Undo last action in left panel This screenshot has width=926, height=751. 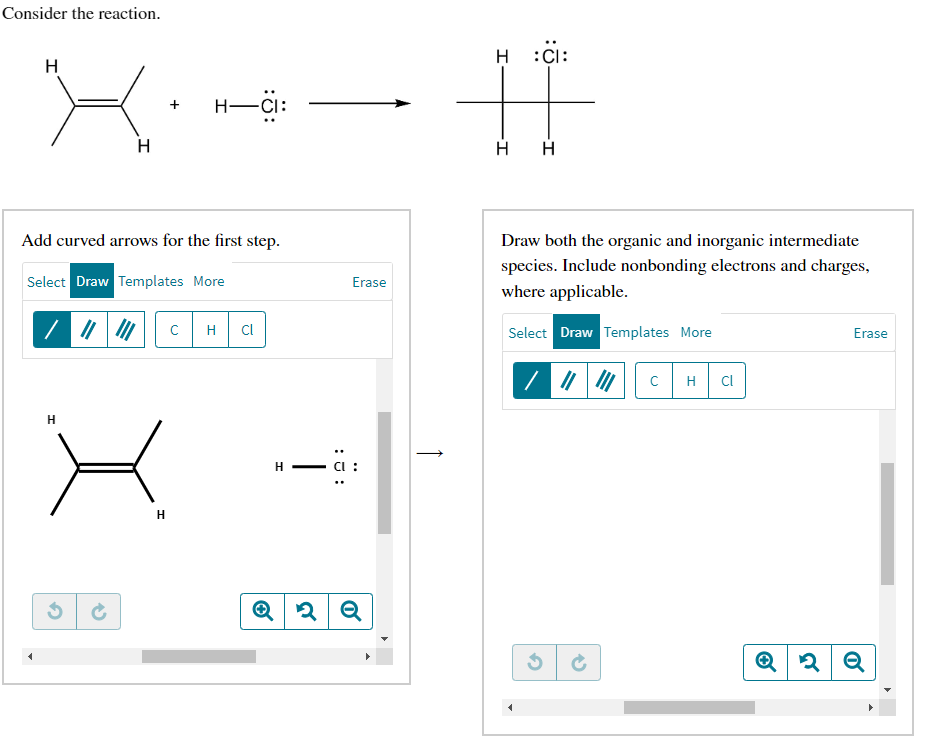click(x=54, y=611)
